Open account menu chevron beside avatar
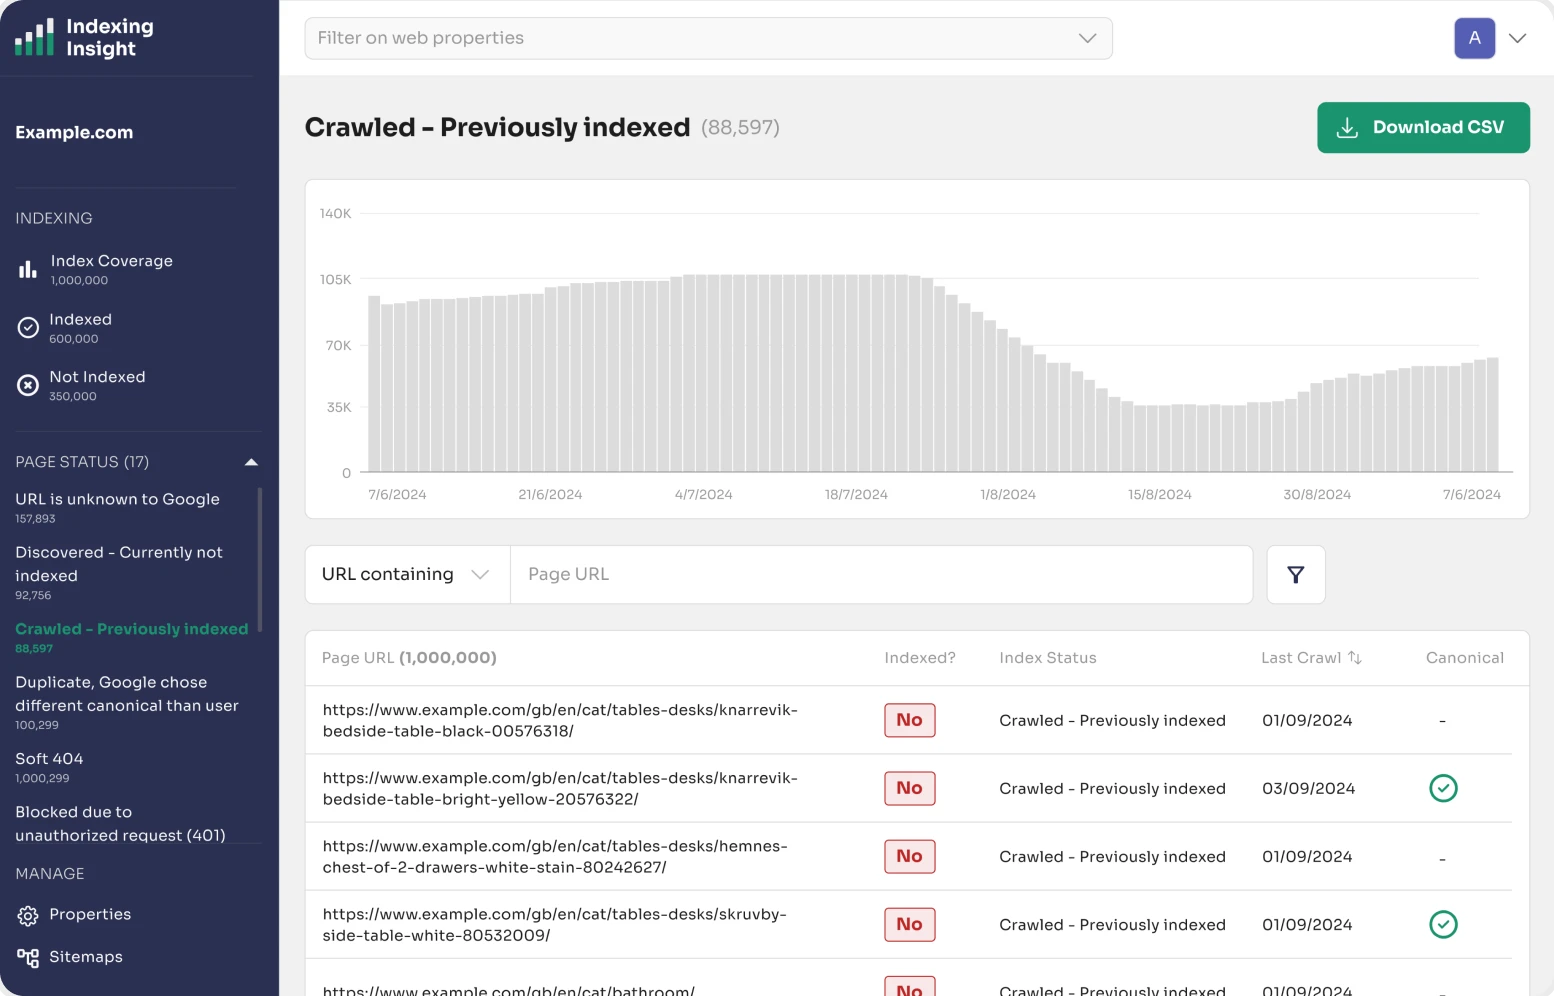The width and height of the screenshot is (1554, 996). [1517, 38]
